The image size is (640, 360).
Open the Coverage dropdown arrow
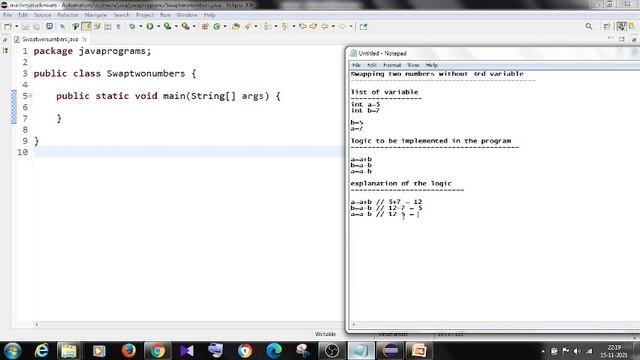click(176, 27)
